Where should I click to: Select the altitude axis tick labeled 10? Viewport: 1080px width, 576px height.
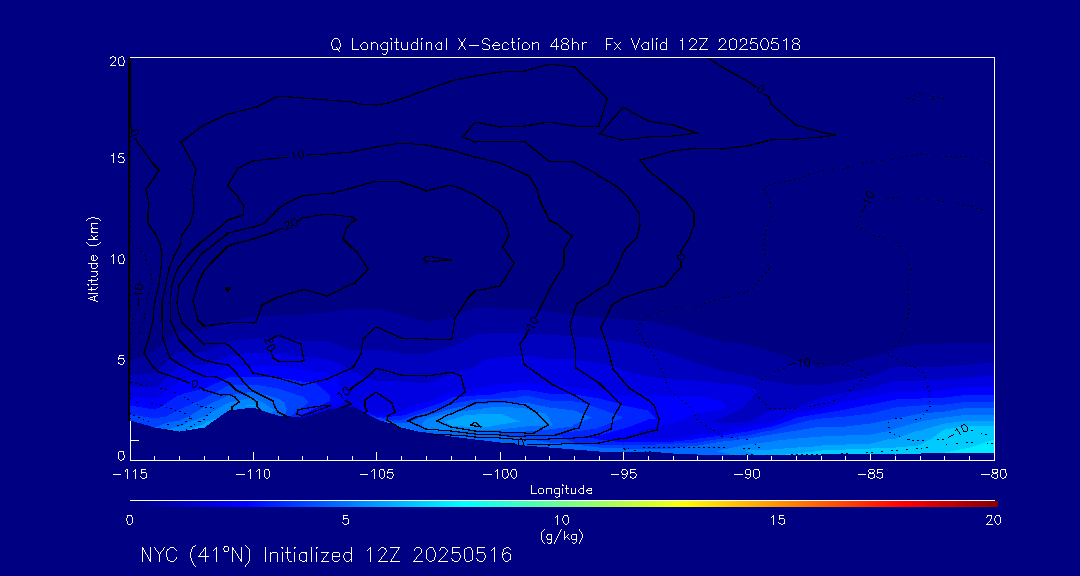click(118, 259)
